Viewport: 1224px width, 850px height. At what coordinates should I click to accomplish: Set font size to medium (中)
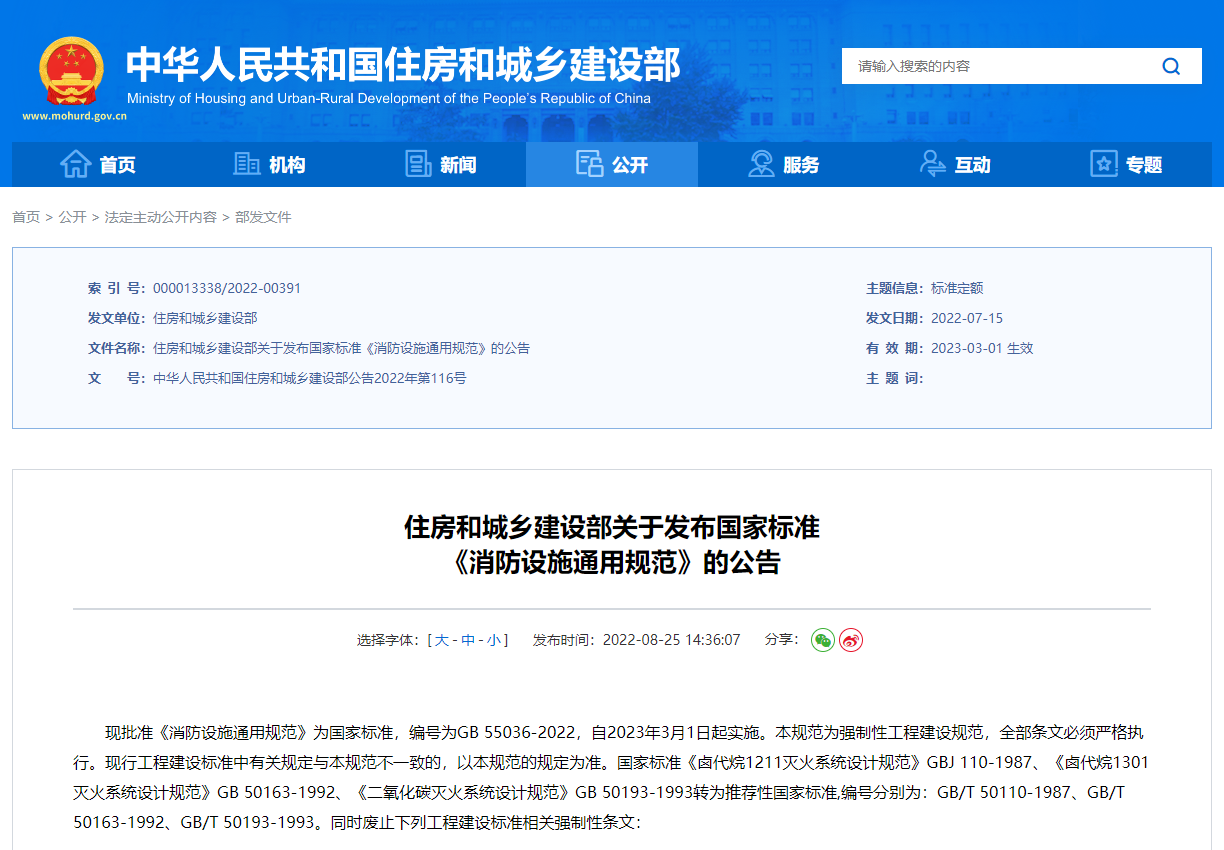point(467,640)
